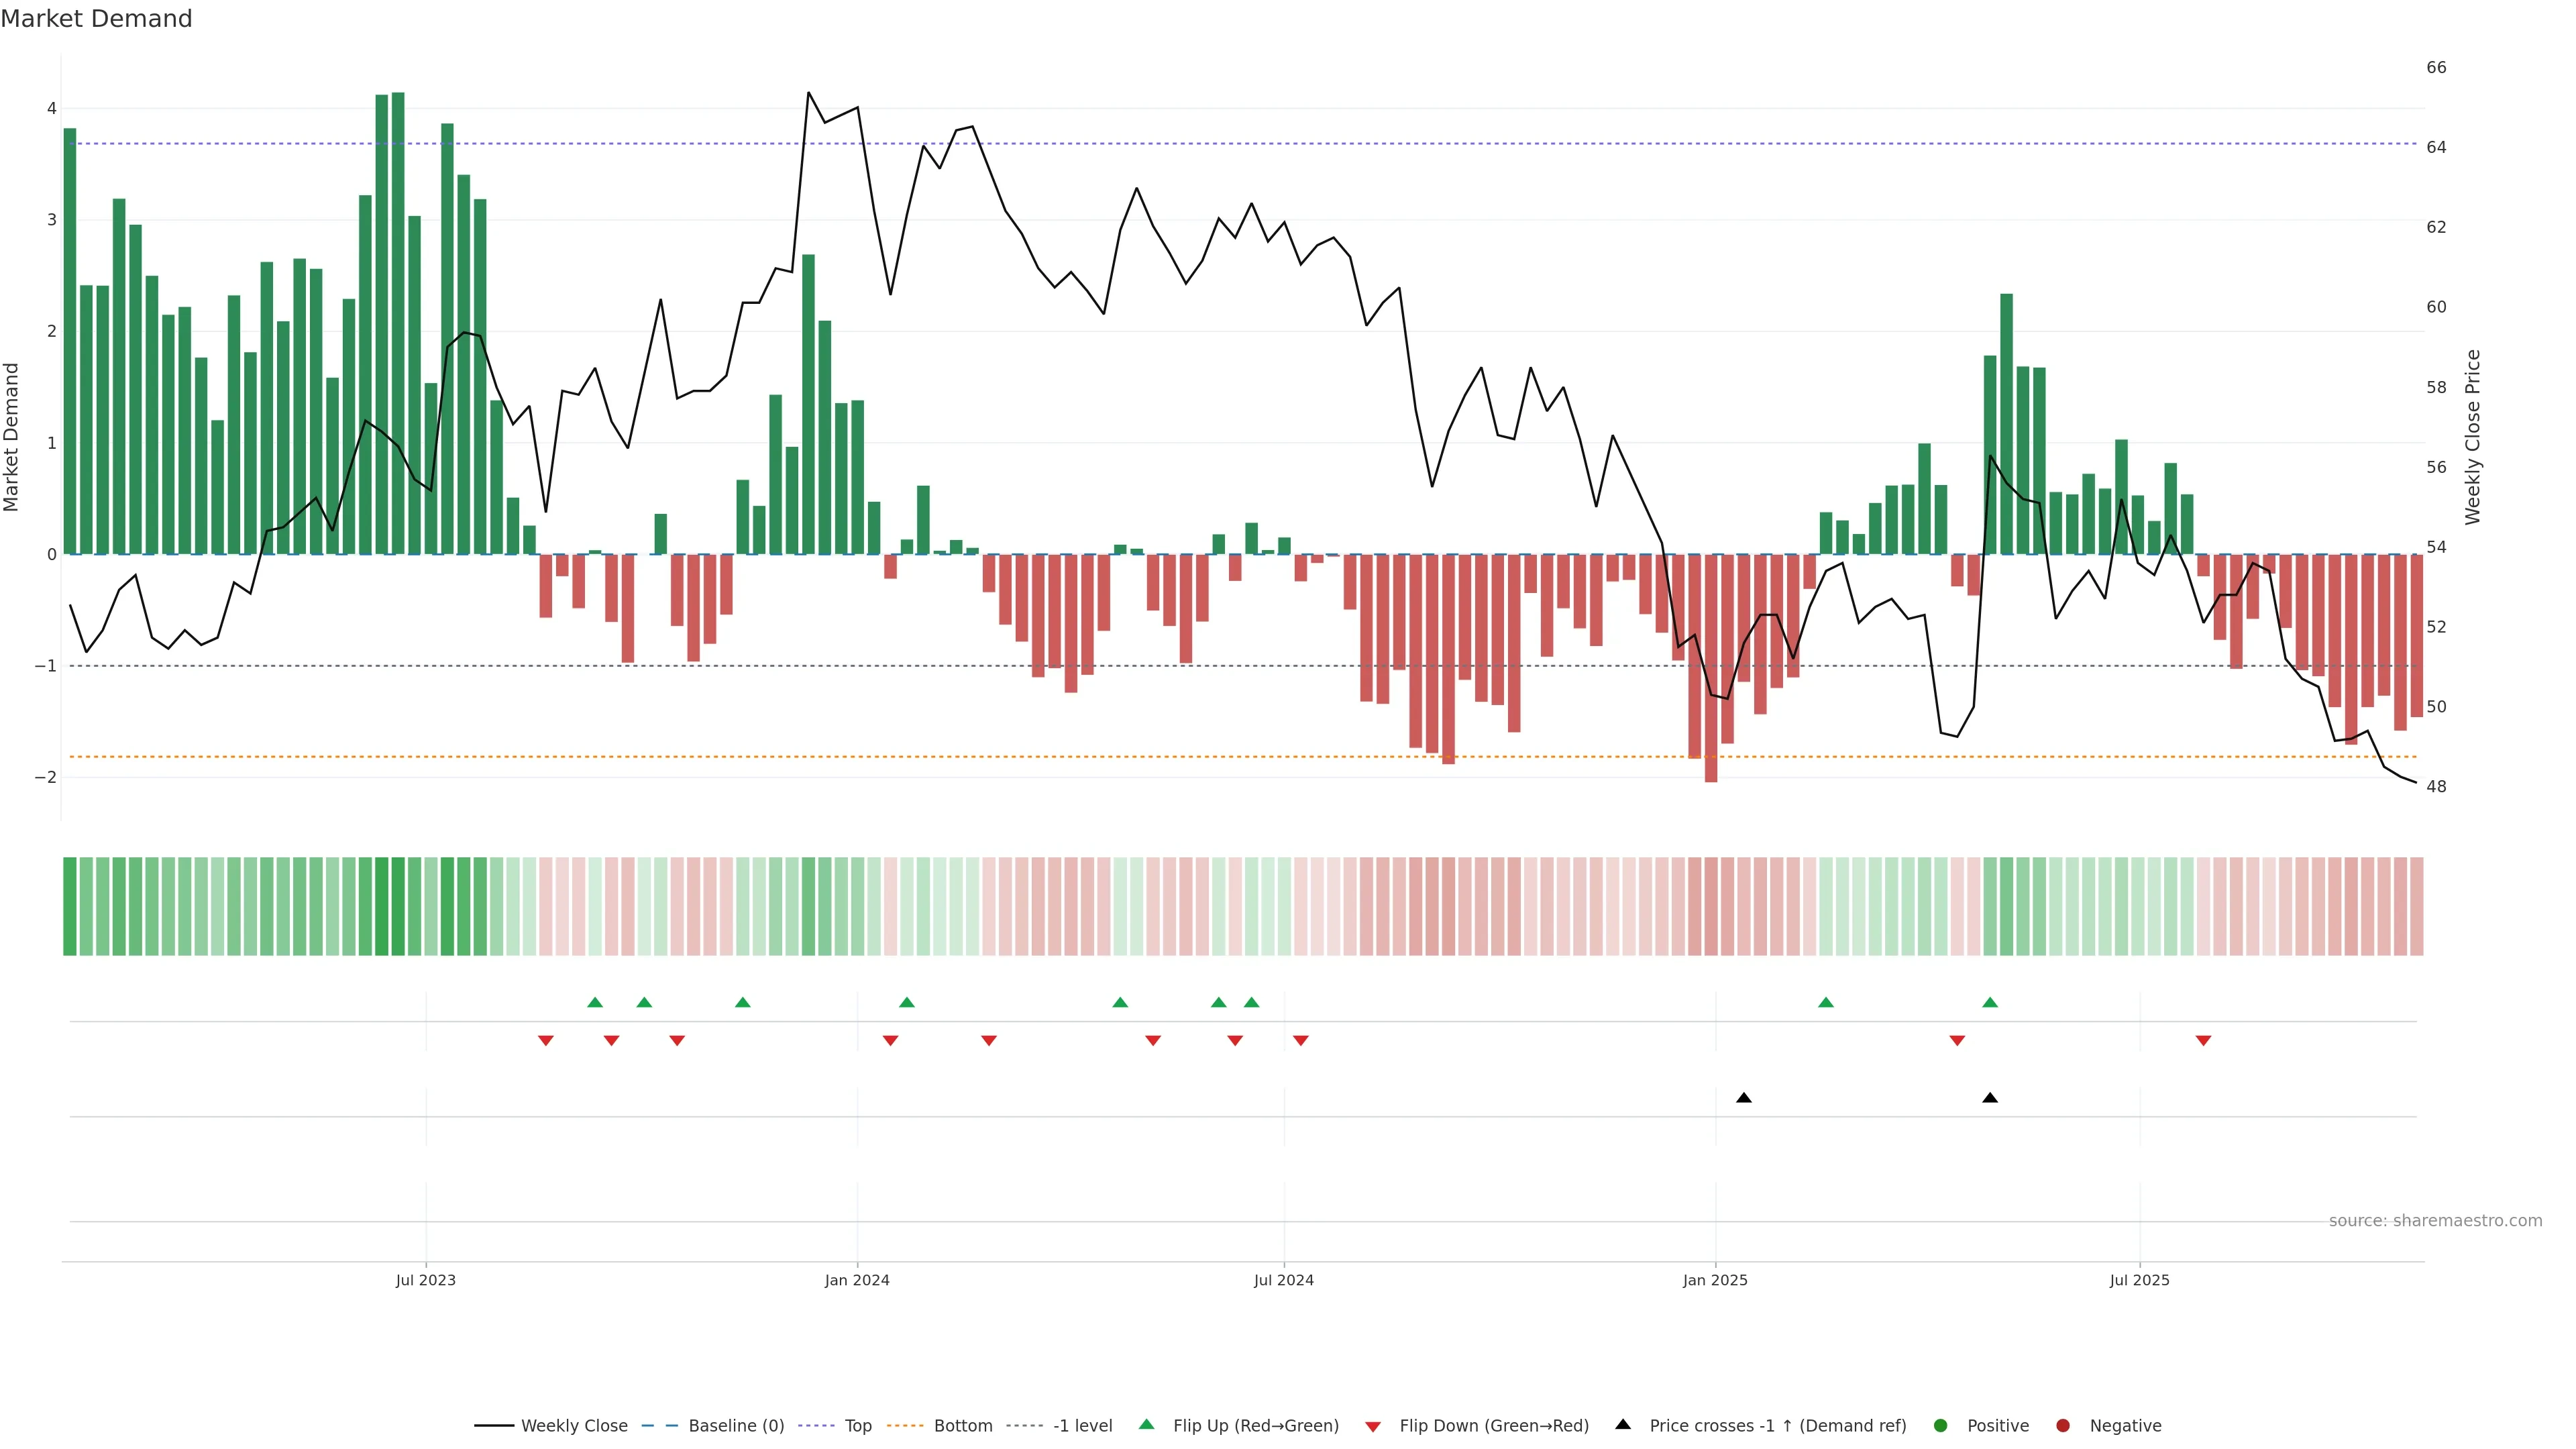Toggle the Top dotted line legend entry
Viewport: 2576px width, 1449px height.
point(857,1425)
